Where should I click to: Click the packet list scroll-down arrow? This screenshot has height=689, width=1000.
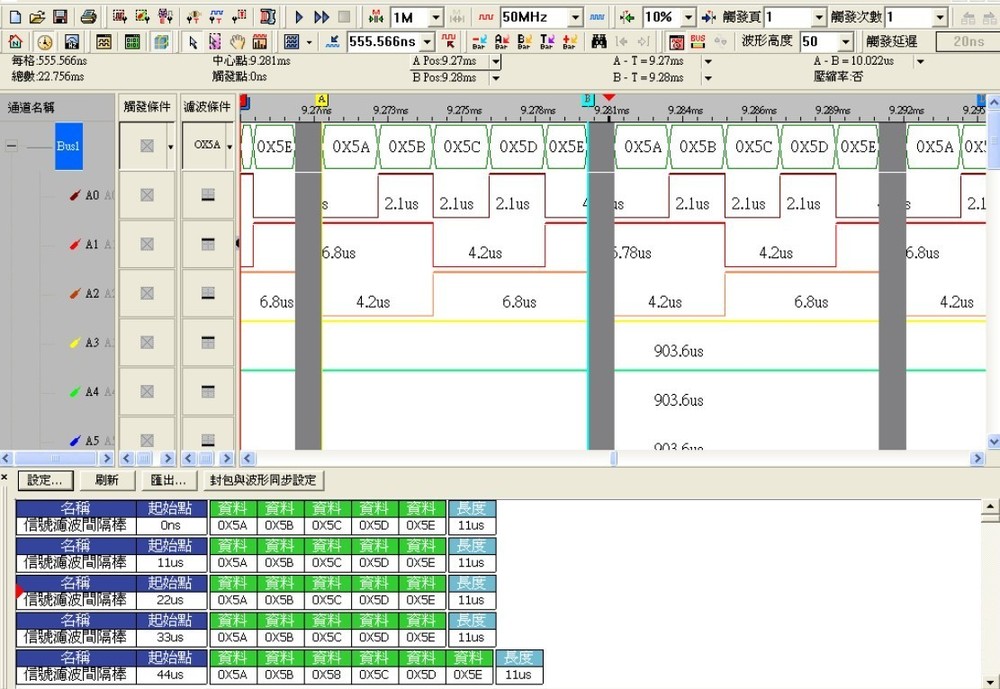click(x=990, y=682)
